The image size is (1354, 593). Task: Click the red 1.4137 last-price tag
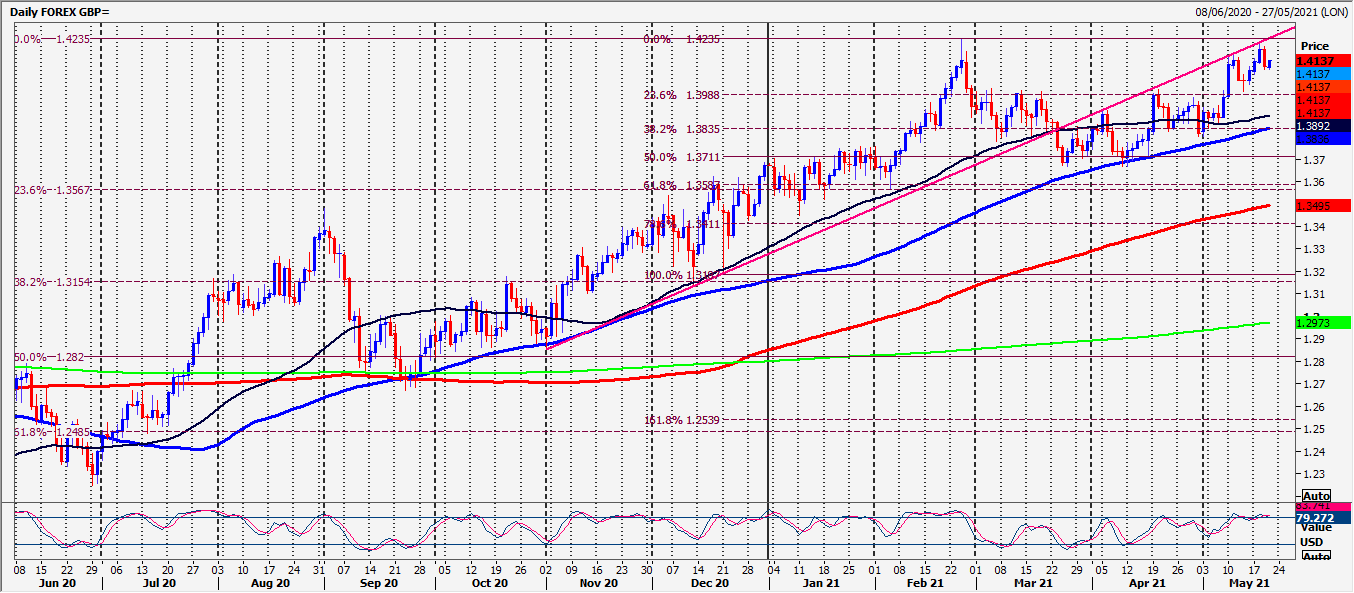click(1313, 61)
